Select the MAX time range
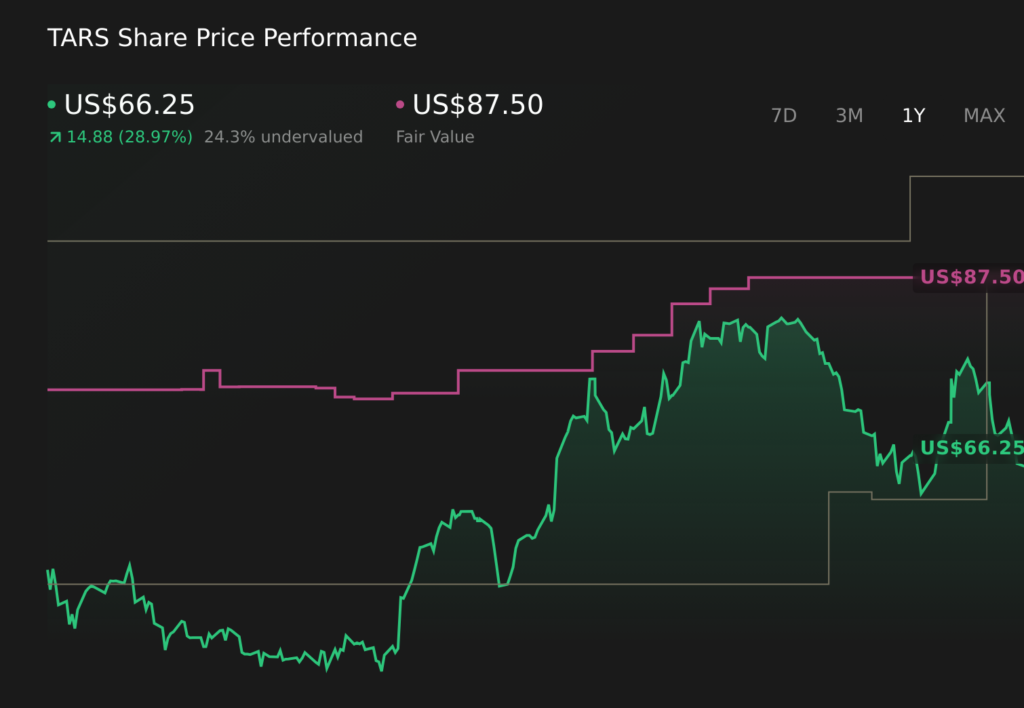1024x708 pixels. [x=984, y=116]
